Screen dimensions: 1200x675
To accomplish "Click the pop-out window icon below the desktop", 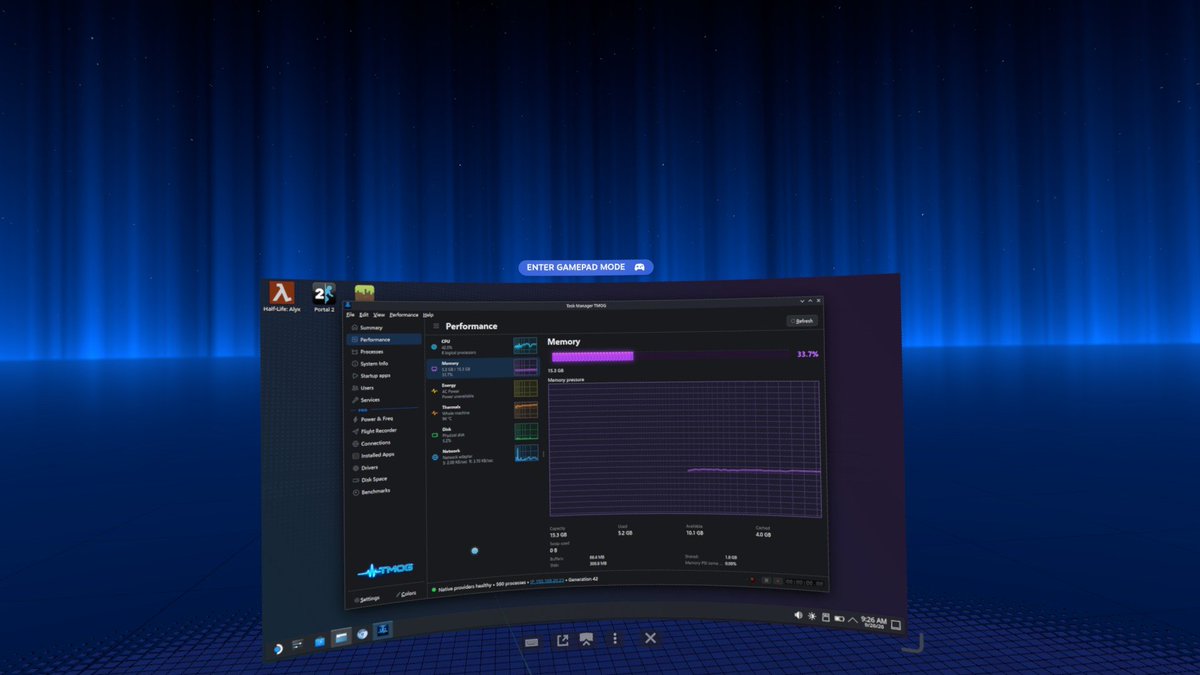I will point(562,640).
